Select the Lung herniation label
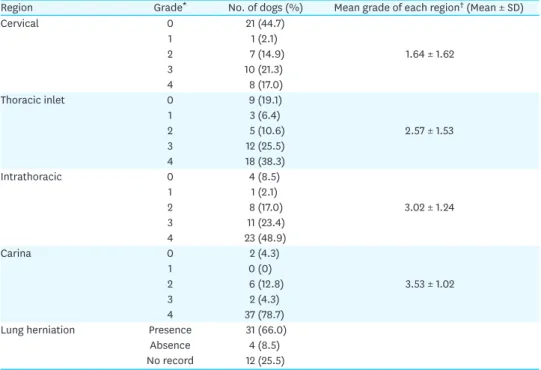Image resolution: width=541 pixels, height=370 pixels. 38,330
